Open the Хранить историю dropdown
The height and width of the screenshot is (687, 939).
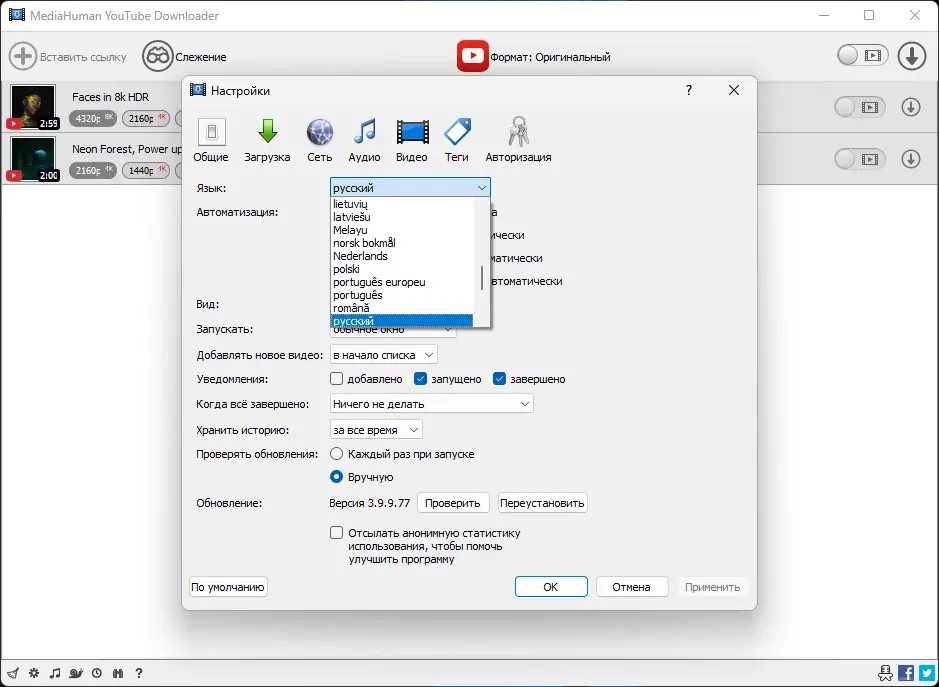pos(376,429)
